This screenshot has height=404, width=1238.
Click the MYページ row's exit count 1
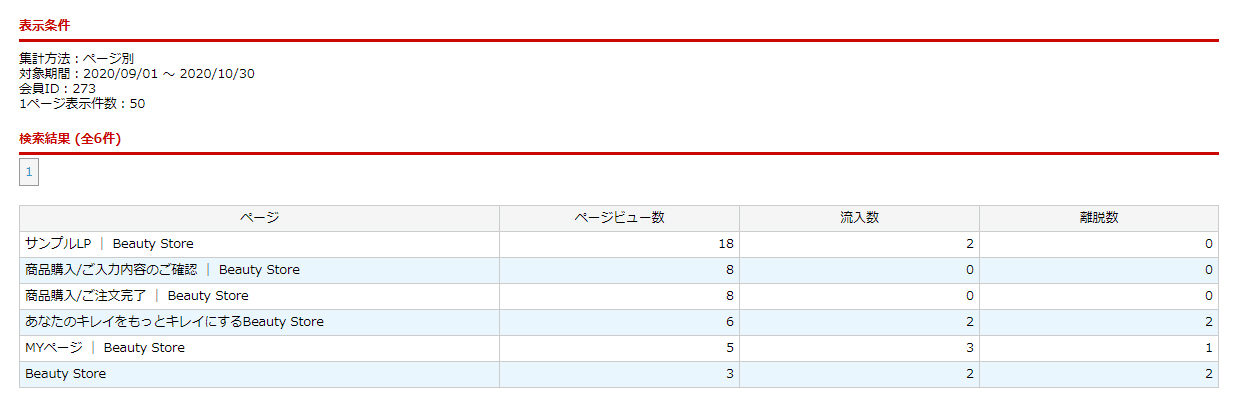click(1208, 348)
